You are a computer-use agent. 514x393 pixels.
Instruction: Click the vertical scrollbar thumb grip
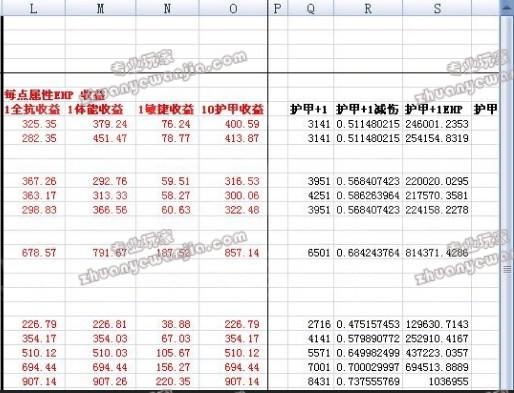(507, 269)
